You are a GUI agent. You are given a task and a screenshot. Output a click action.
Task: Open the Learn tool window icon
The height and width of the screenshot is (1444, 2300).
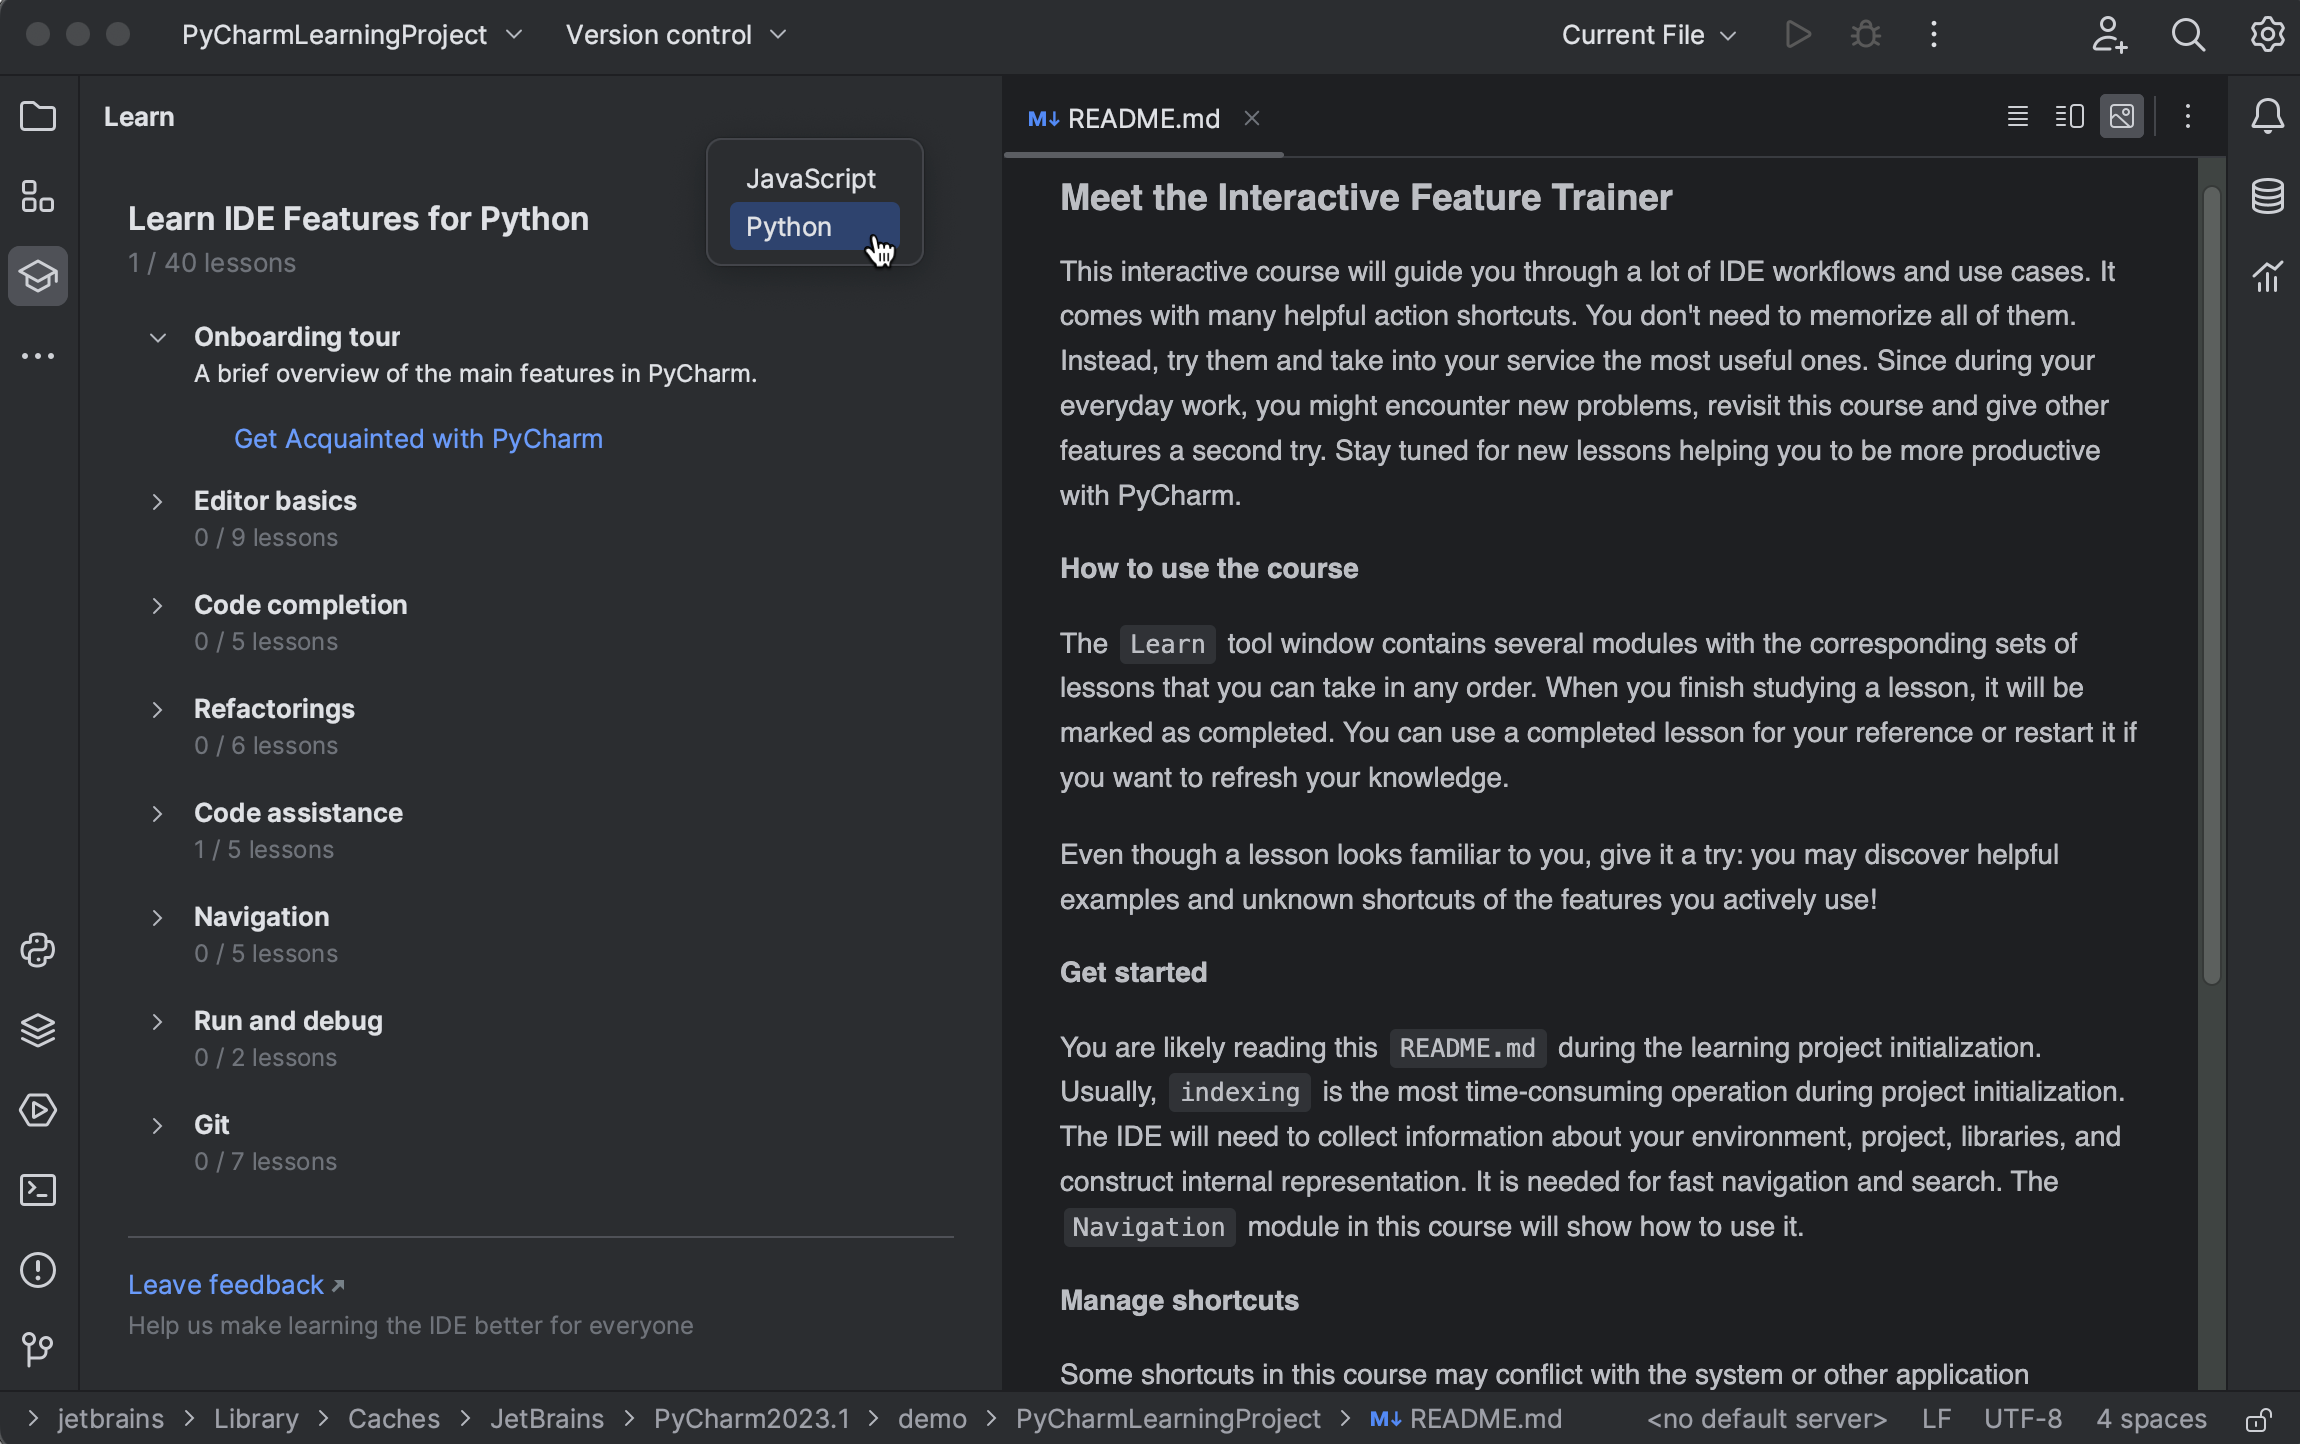click(38, 276)
